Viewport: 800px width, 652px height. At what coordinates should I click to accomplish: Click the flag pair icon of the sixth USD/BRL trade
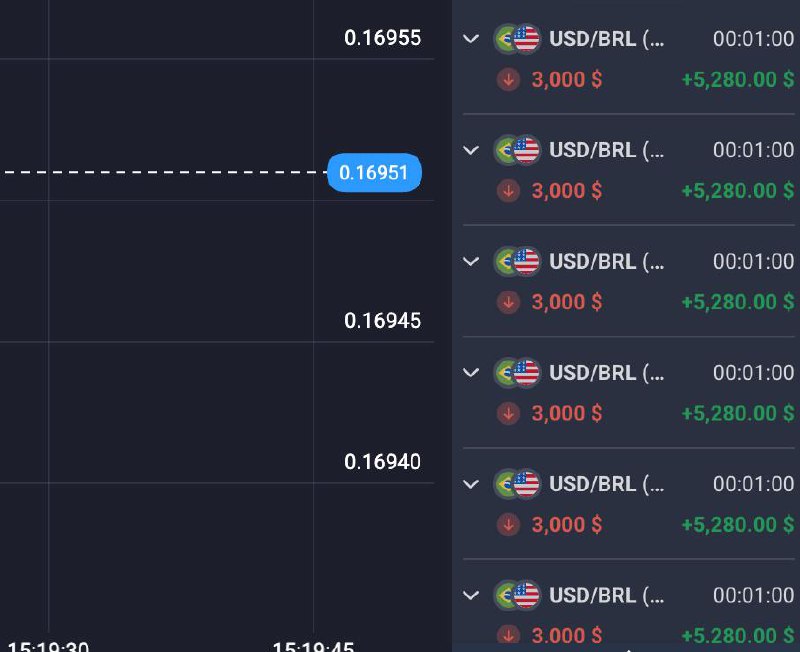coord(517,596)
